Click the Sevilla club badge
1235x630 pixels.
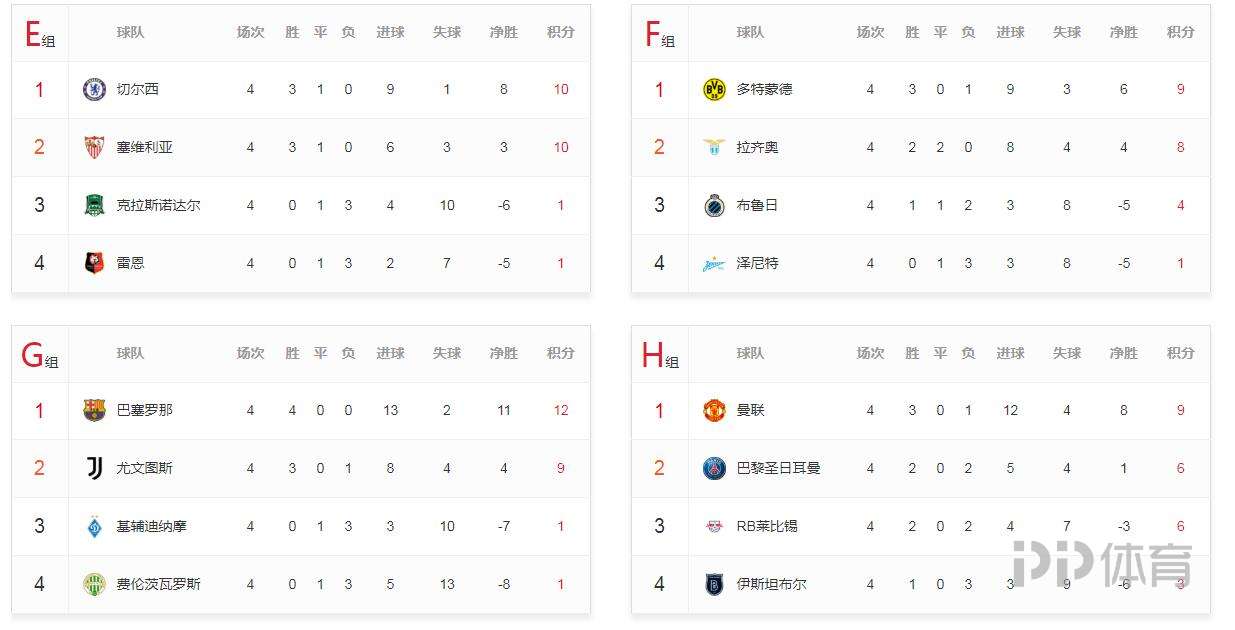point(94,148)
